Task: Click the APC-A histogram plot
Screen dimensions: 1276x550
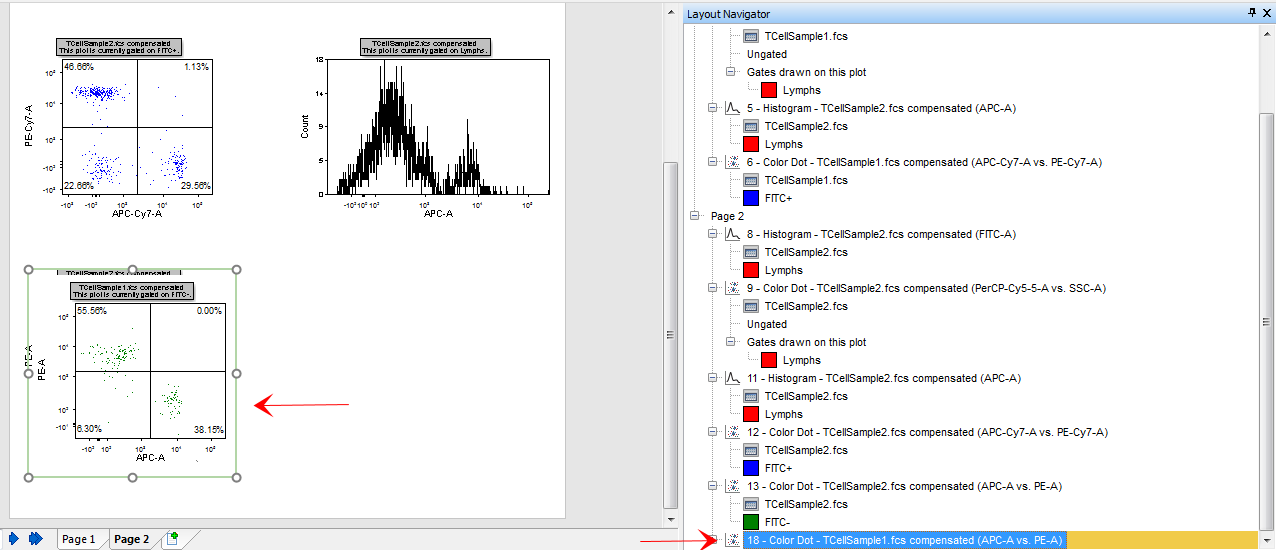Action: point(438,126)
